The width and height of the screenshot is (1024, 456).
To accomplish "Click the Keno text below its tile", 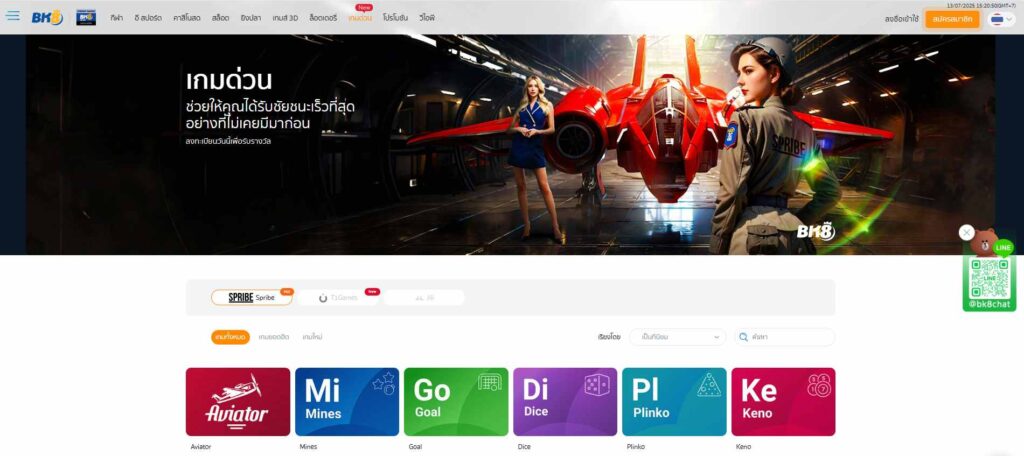I will (x=743, y=447).
